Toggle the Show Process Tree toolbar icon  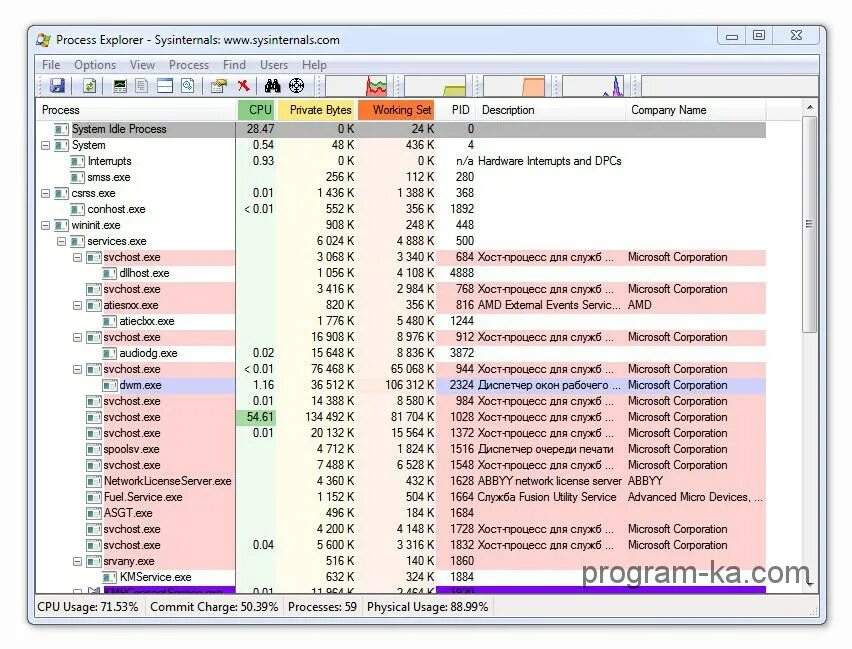tap(142, 86)
